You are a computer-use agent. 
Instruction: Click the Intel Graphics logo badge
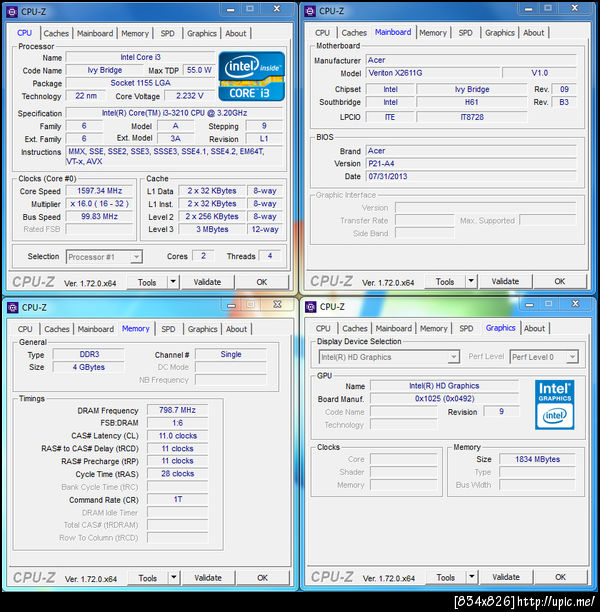tap(554, 405)
